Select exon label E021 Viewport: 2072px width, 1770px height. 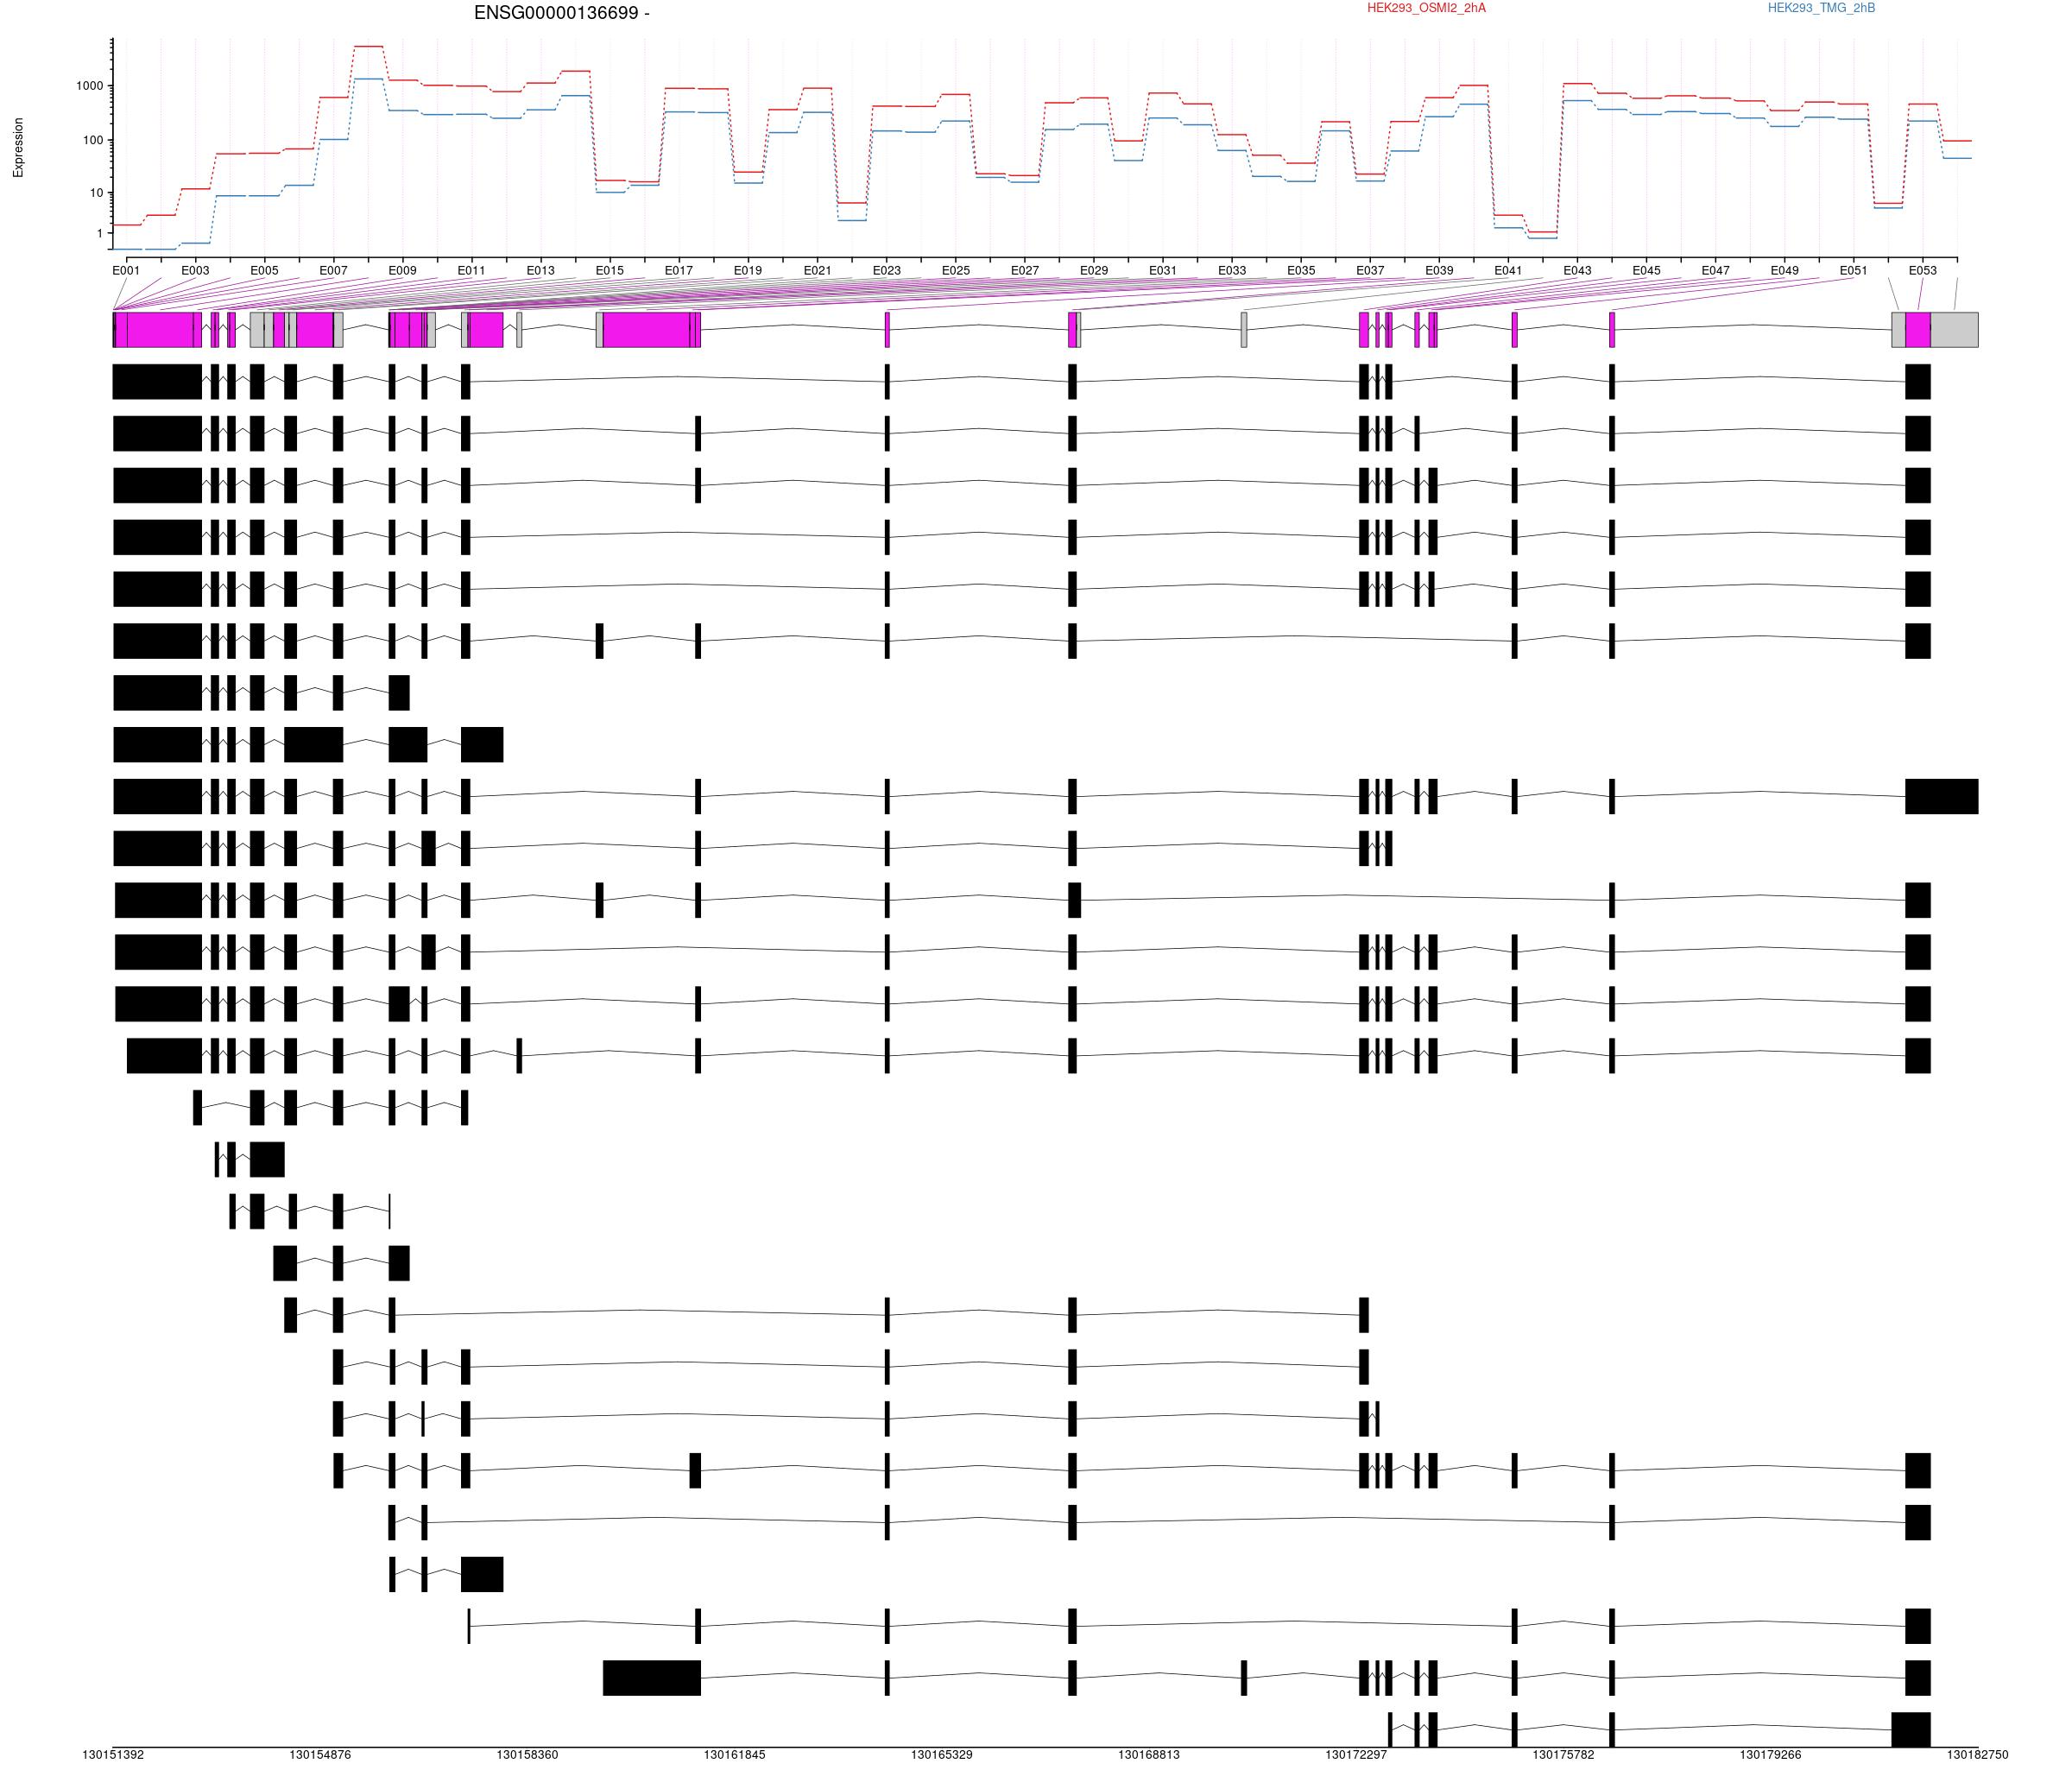817,270
